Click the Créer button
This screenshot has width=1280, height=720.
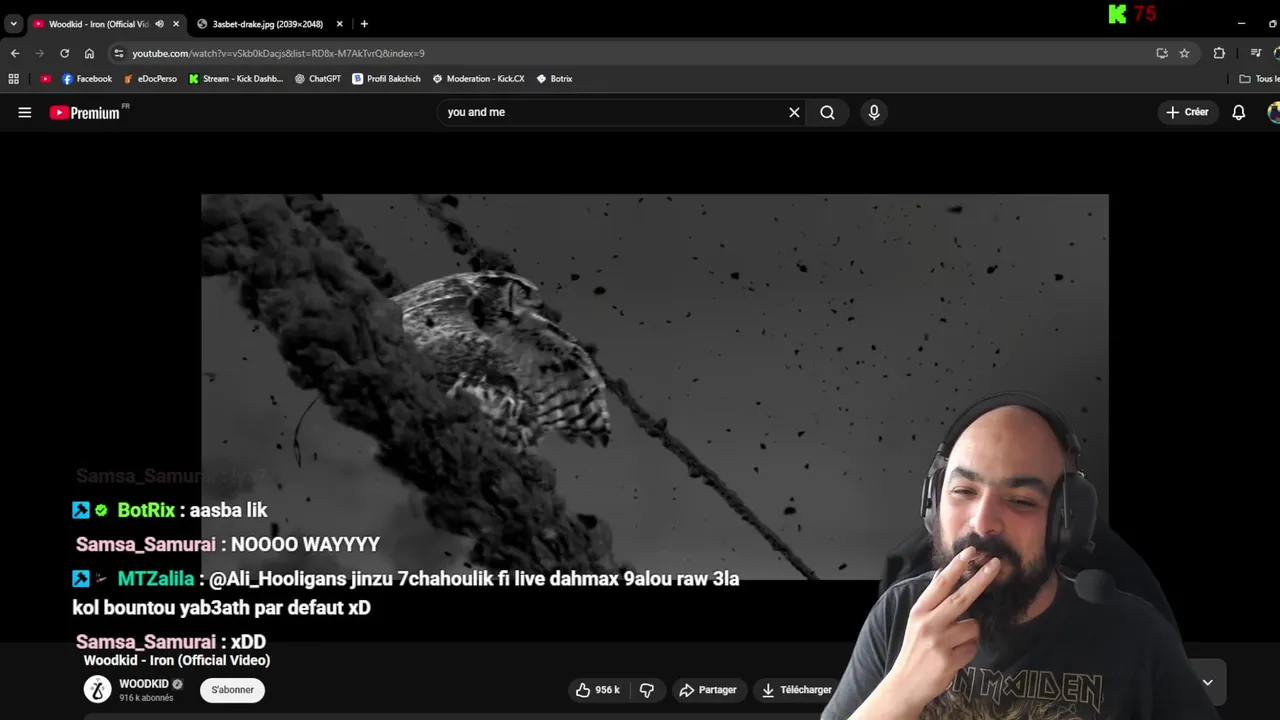pyautogui.click(x=1187, y=112)
